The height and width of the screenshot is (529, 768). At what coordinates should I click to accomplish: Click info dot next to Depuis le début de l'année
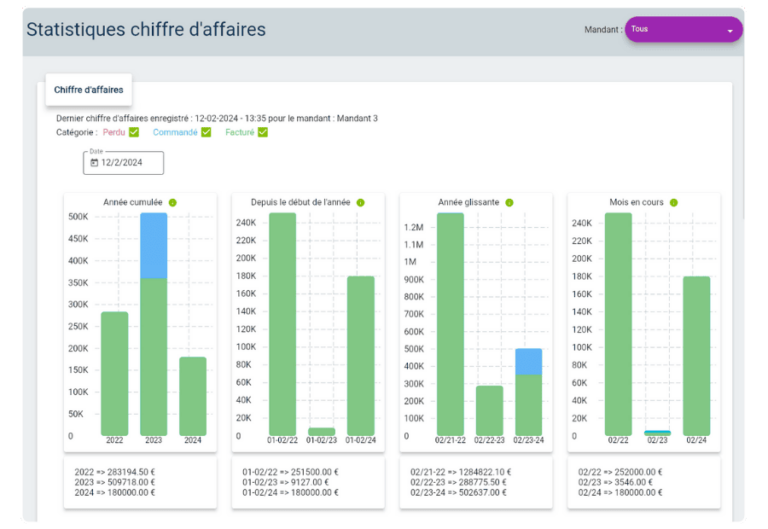click(360, 203)
